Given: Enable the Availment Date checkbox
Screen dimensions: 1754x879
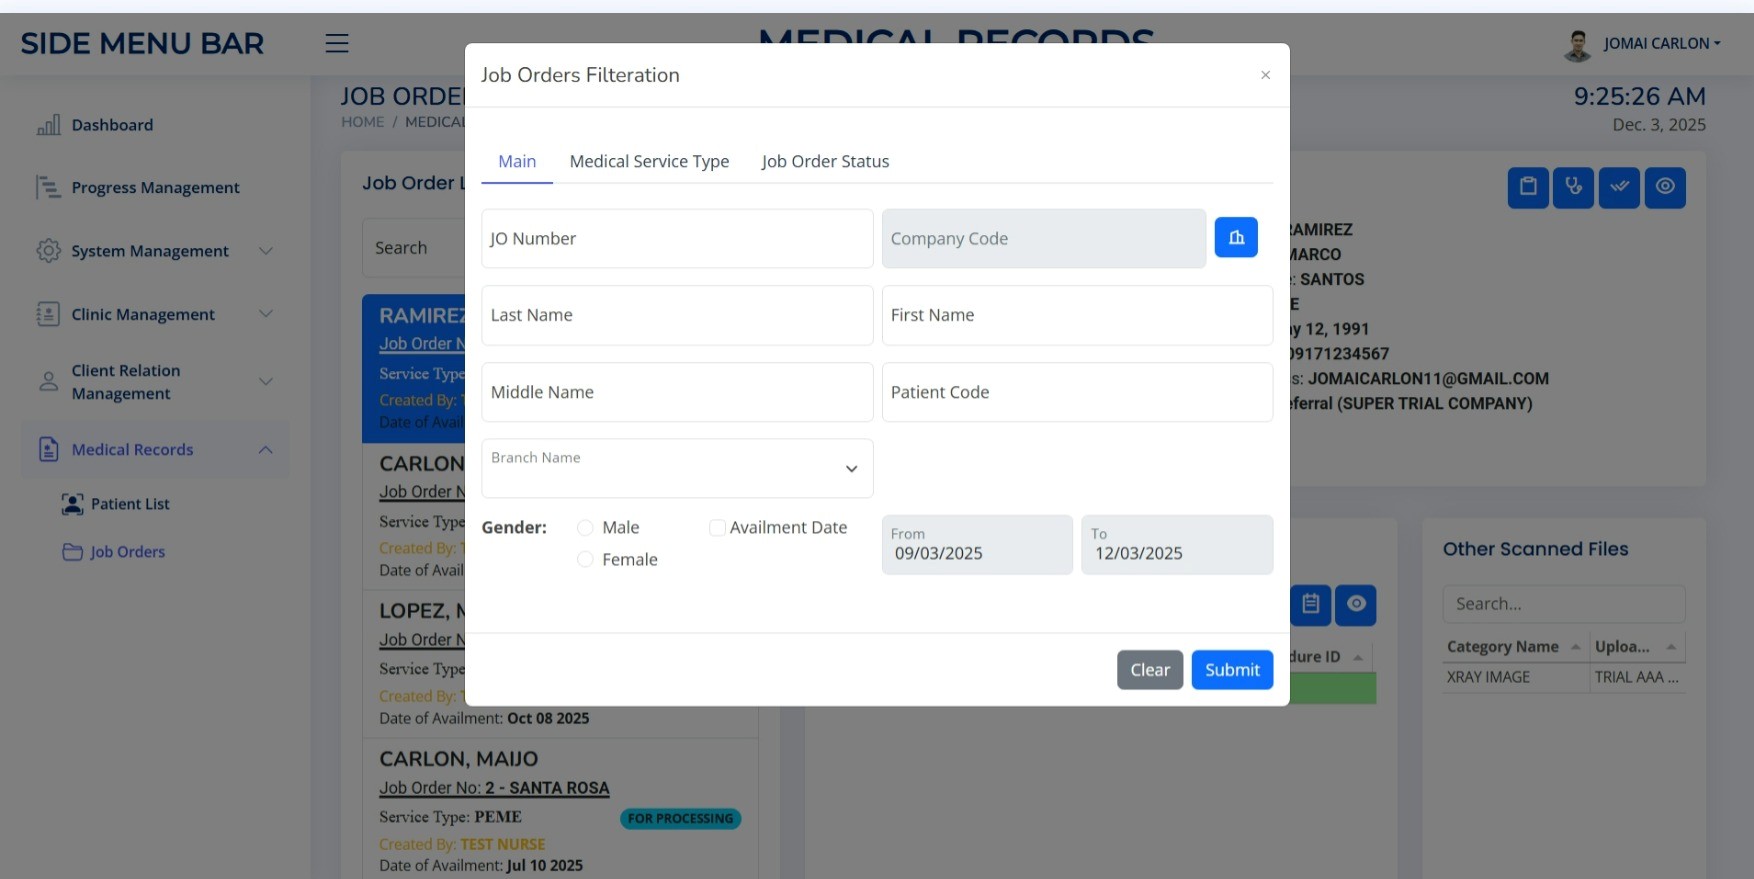Looking at the screenshot, I should [x=717, y=528].
